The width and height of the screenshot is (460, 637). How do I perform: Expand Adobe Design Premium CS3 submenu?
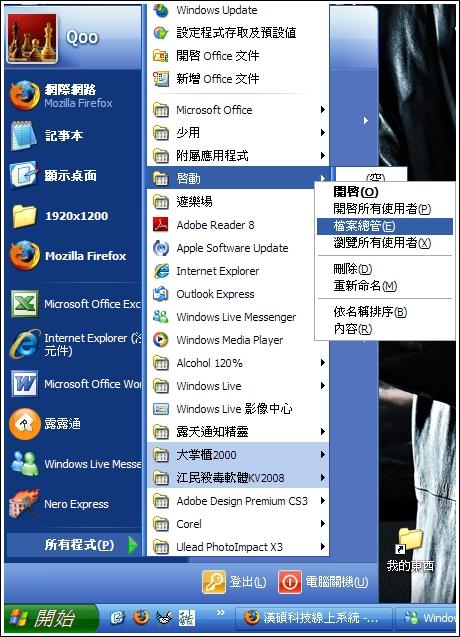coord(238,501)
